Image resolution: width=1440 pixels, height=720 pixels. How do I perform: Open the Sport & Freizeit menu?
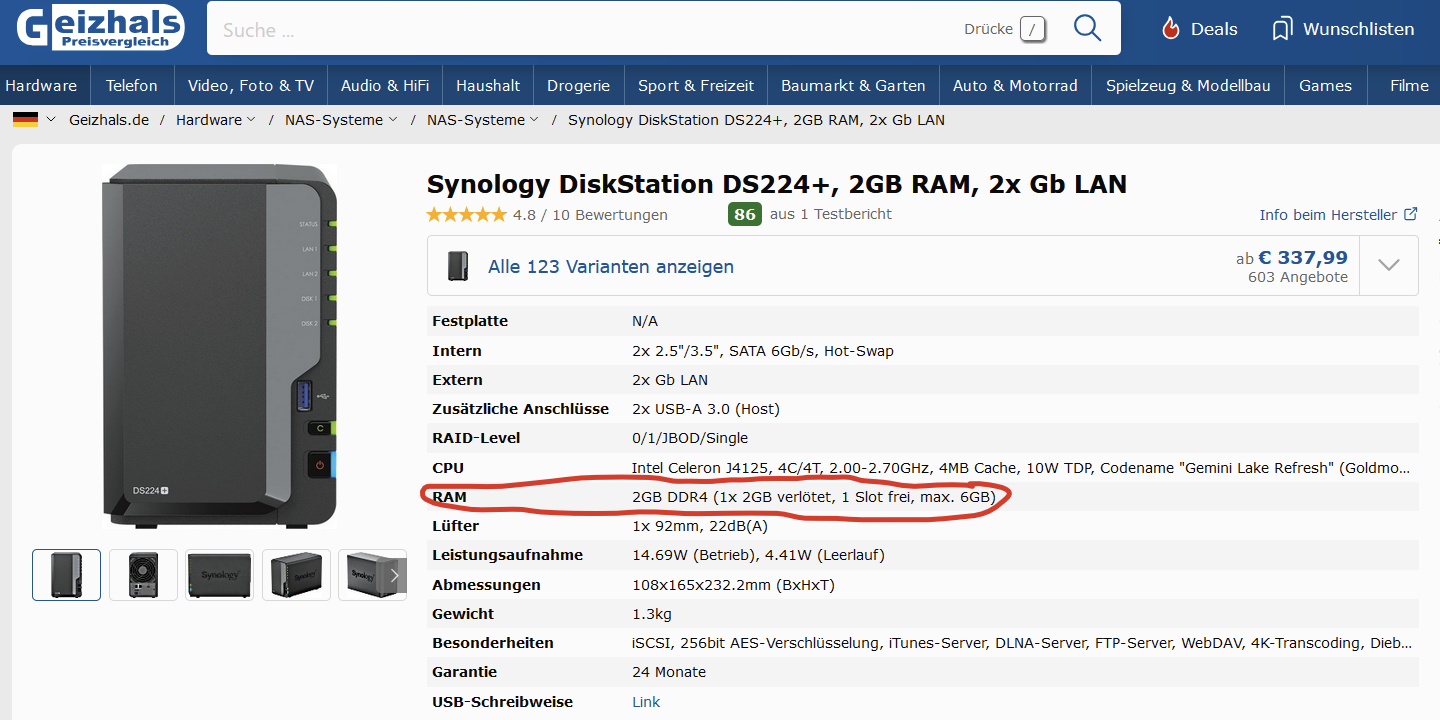pos(696,86)
